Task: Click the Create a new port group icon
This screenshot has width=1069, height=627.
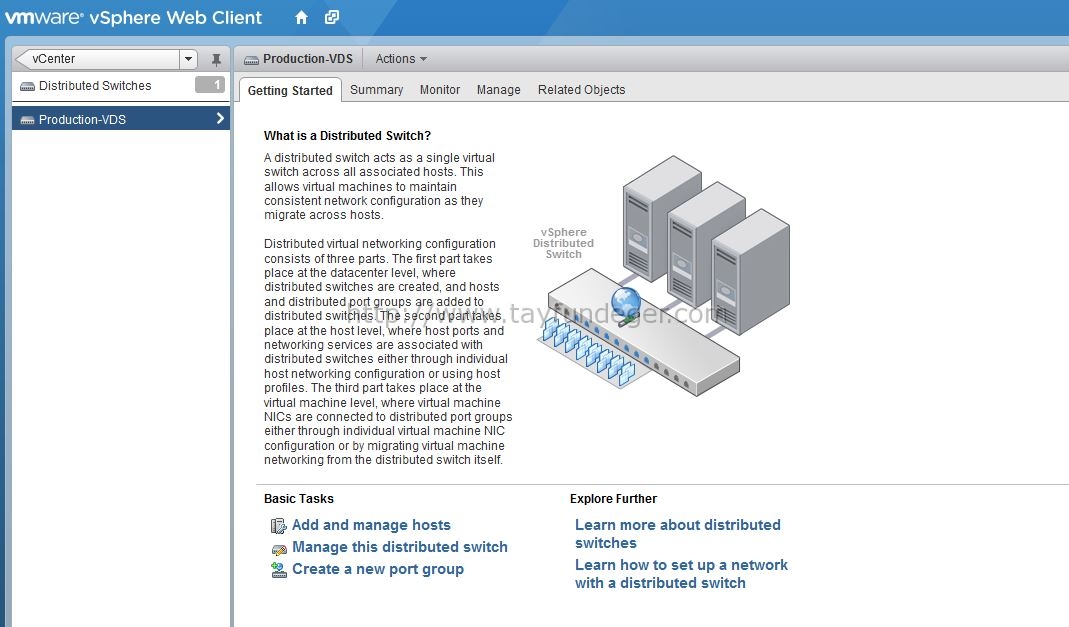Action: click(279, 570)
